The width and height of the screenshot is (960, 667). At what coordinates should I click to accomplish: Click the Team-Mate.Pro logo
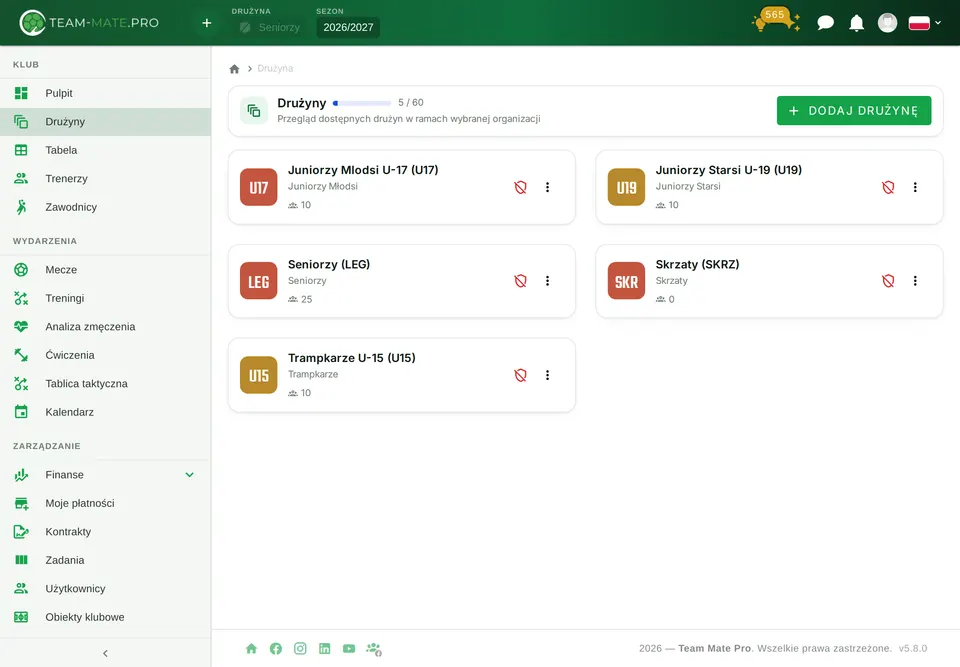(89, 23)
